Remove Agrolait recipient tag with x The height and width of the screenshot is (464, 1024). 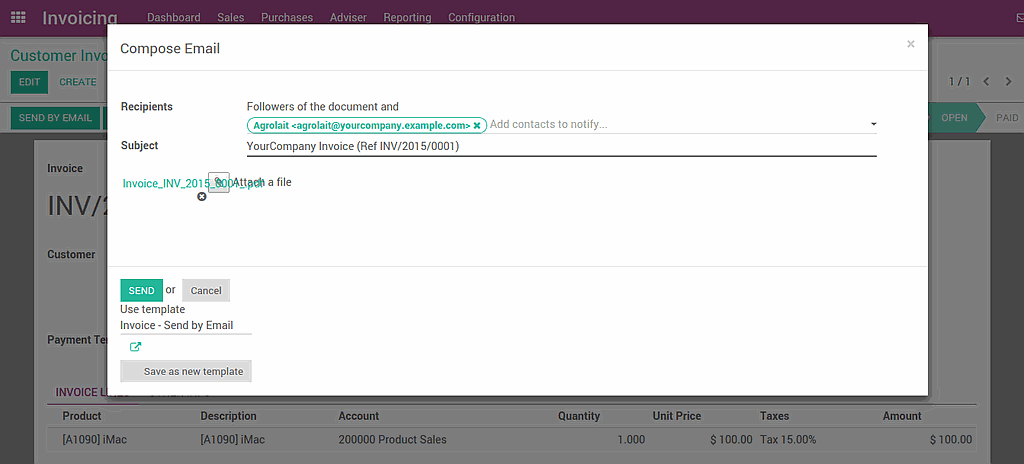(x=477, y=125)
